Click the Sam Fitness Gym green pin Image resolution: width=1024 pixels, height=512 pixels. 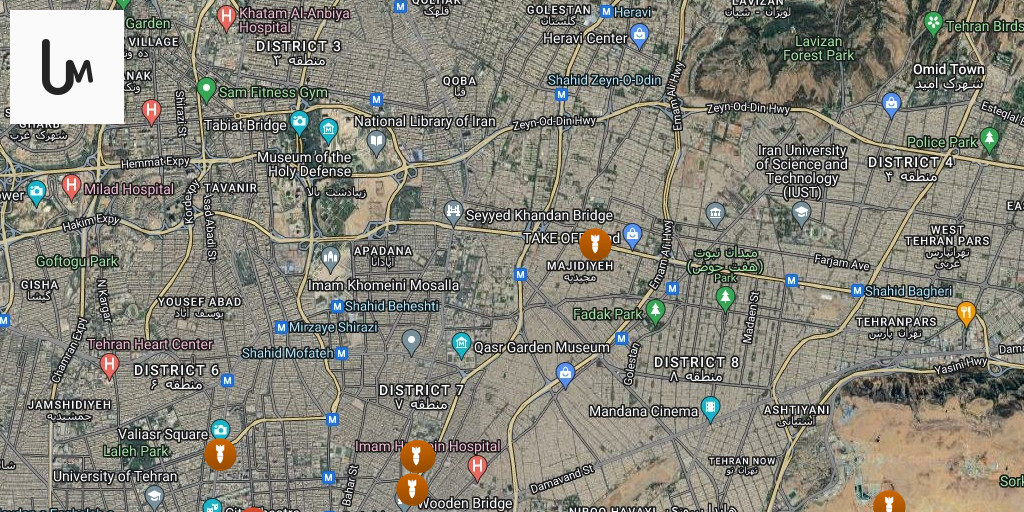[x=206, y=89]
